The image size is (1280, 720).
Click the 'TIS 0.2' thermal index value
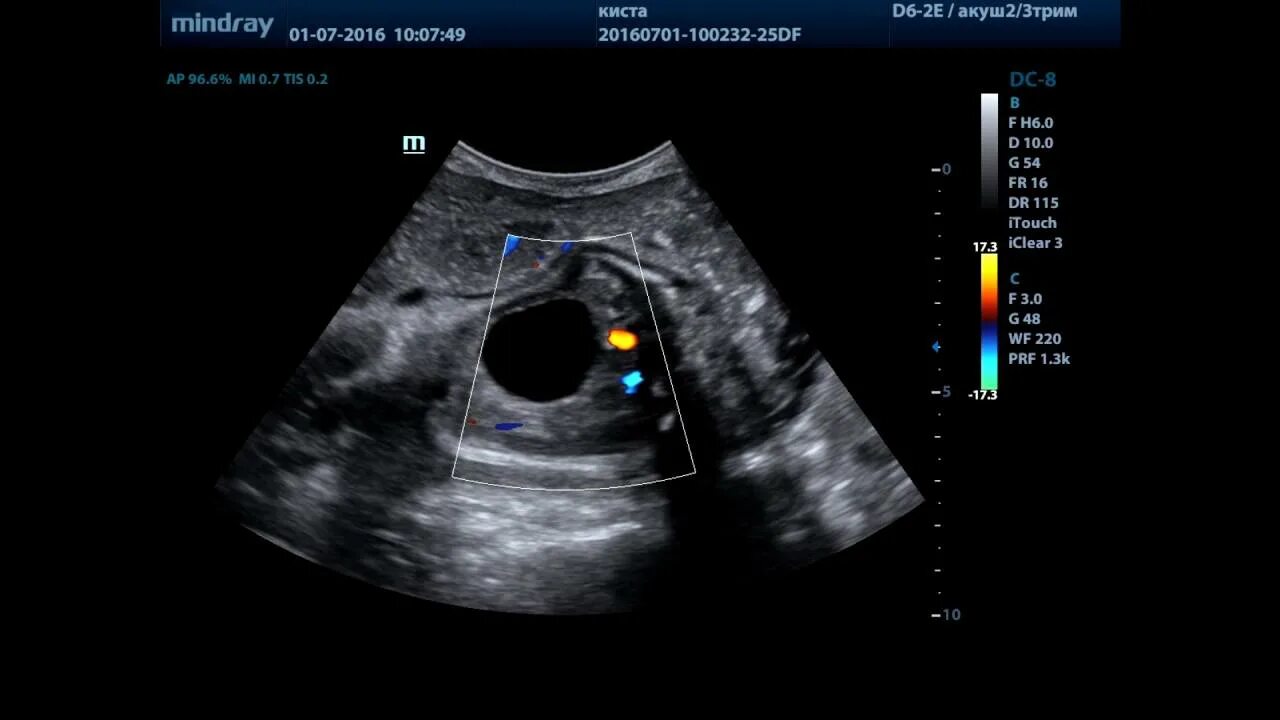pyautogui.click(x=307, y=79)
